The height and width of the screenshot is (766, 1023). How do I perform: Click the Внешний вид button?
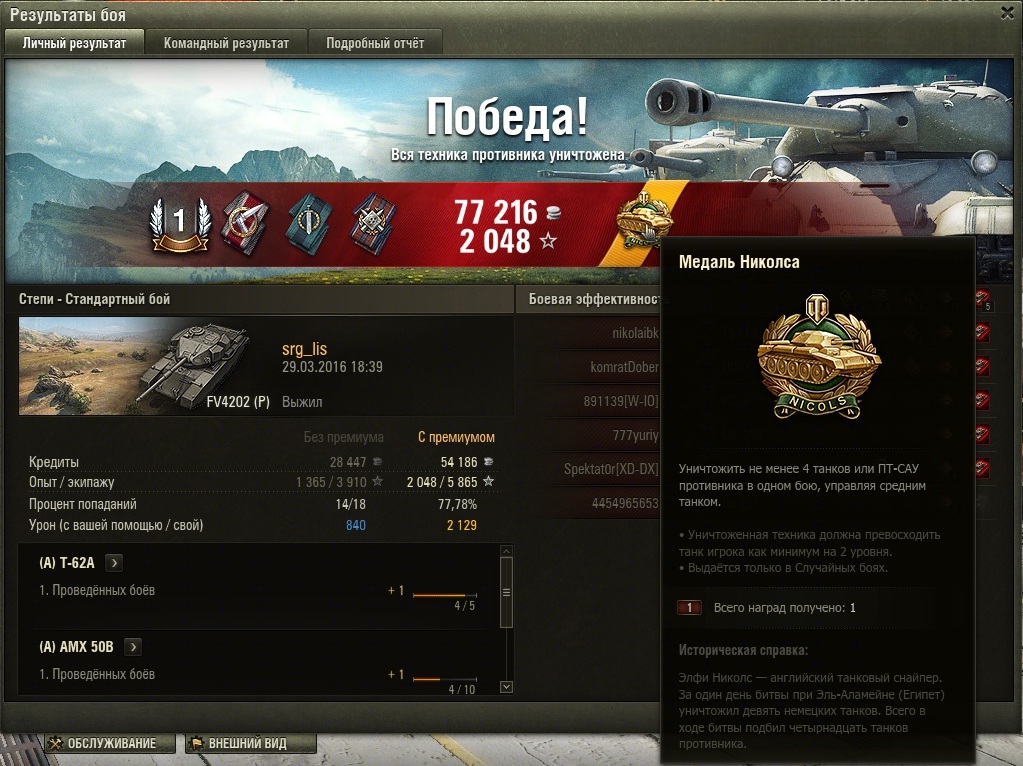click(x=251, y=743)
